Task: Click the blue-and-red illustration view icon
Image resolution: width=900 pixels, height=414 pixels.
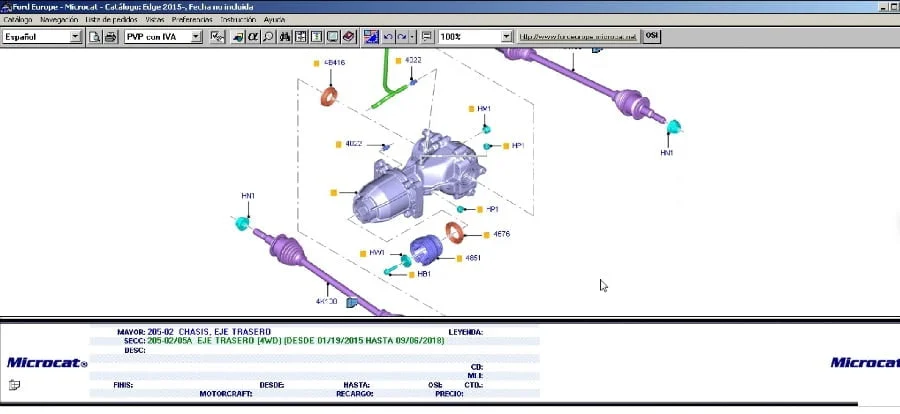Action: tap(371, 37)
